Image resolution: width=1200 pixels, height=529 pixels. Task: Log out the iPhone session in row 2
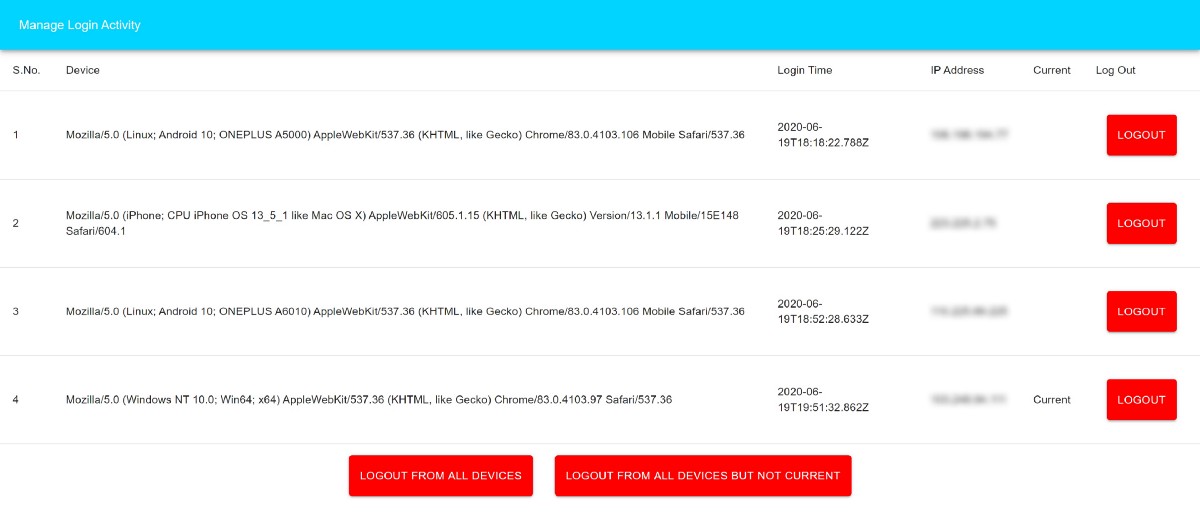pos(1141,223)
